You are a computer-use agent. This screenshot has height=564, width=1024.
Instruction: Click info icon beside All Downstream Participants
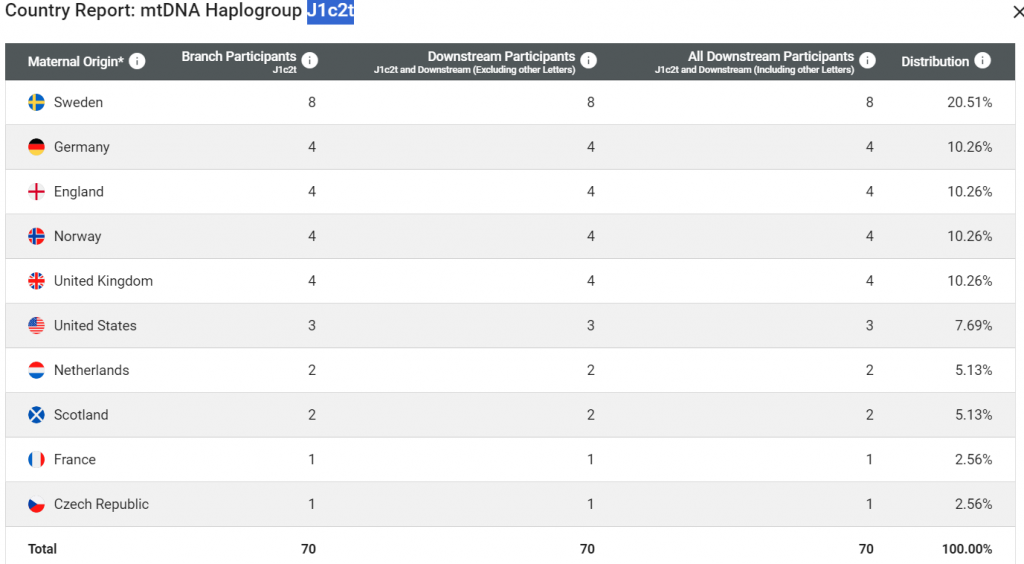tap(868, 61)
